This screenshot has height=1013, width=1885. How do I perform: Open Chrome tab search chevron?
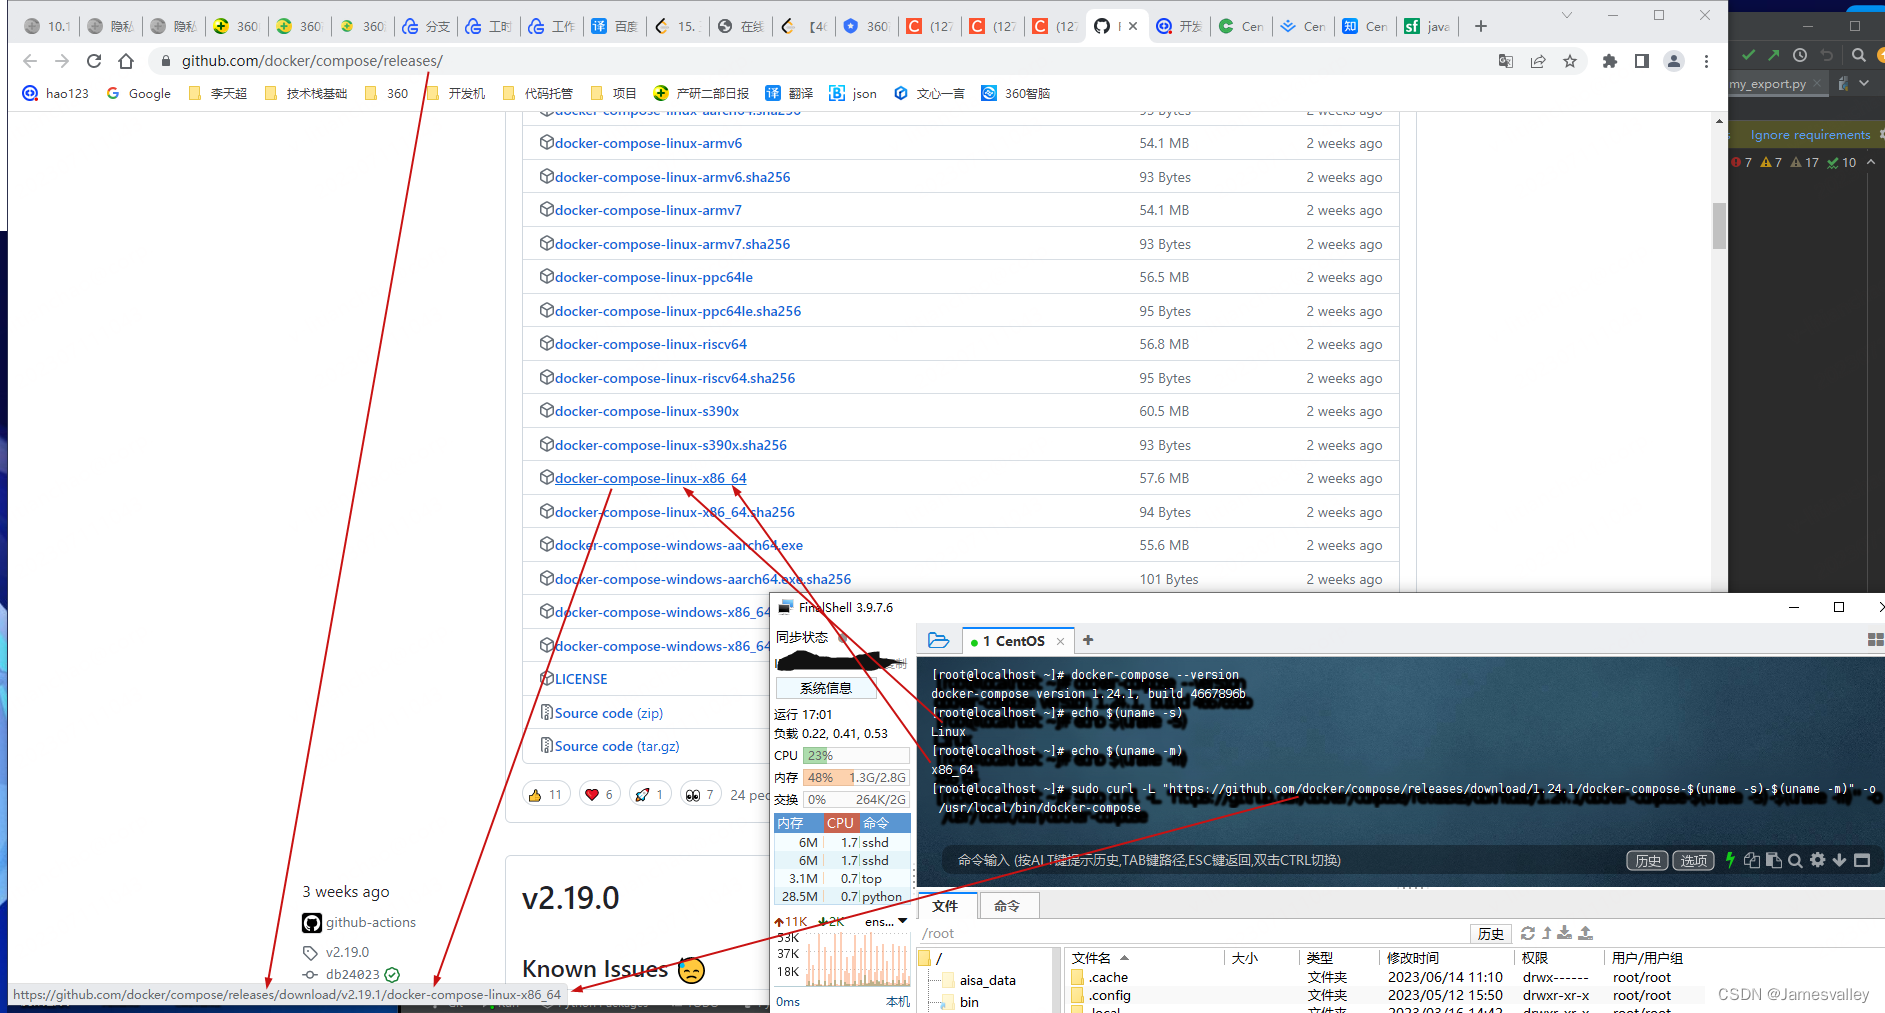coord(1567,15)
